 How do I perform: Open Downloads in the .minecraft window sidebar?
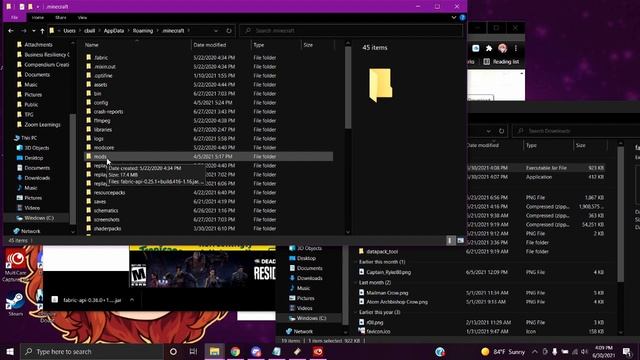click(x=37, y=178)
